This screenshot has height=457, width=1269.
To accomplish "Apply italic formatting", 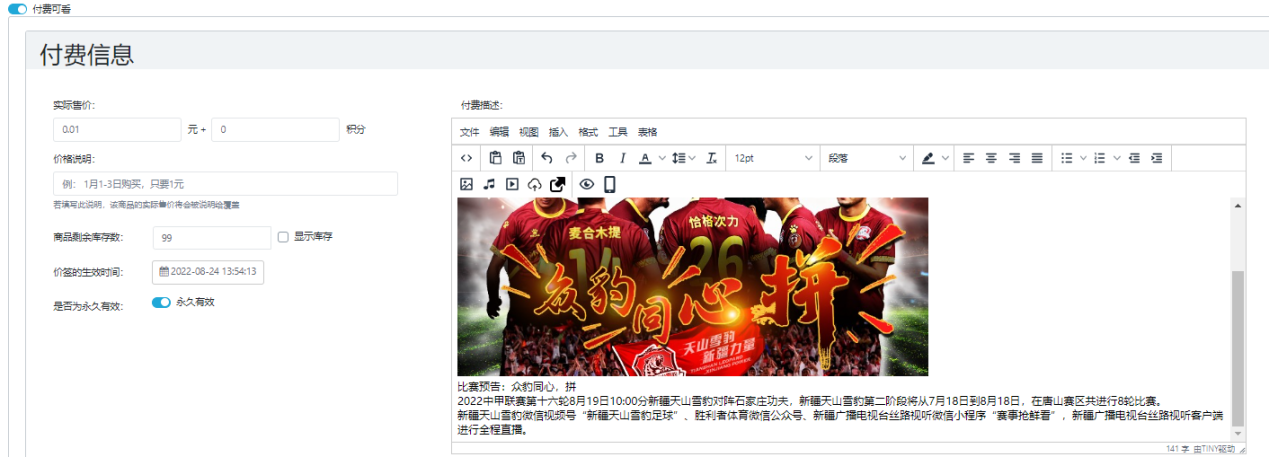I will coord(622,158).
